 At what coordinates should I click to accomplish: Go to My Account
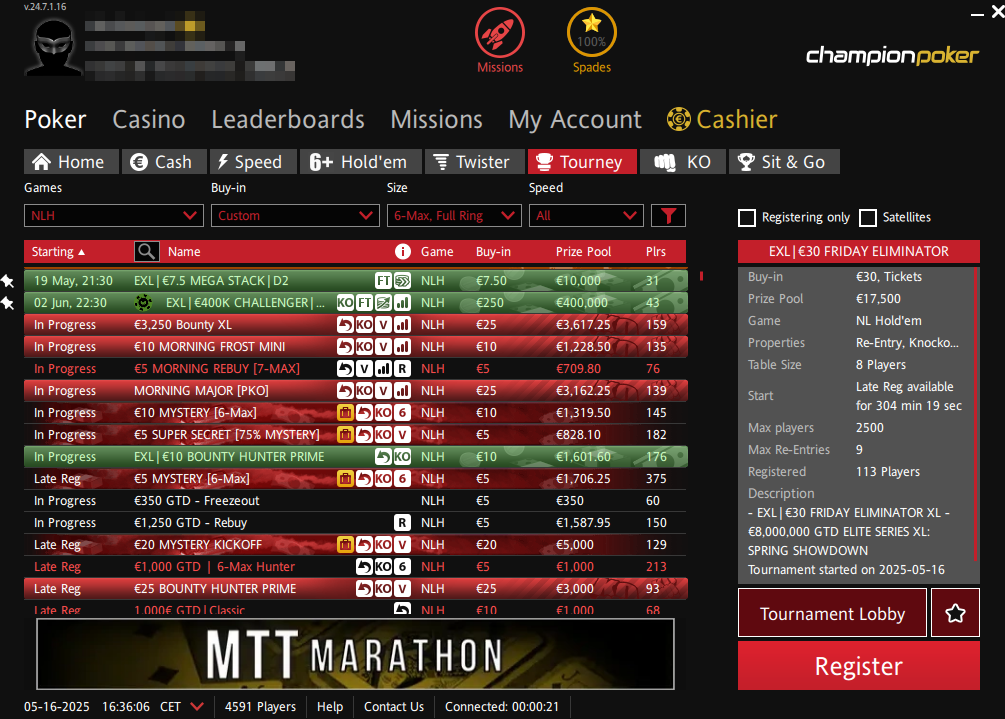click(575, 120)
